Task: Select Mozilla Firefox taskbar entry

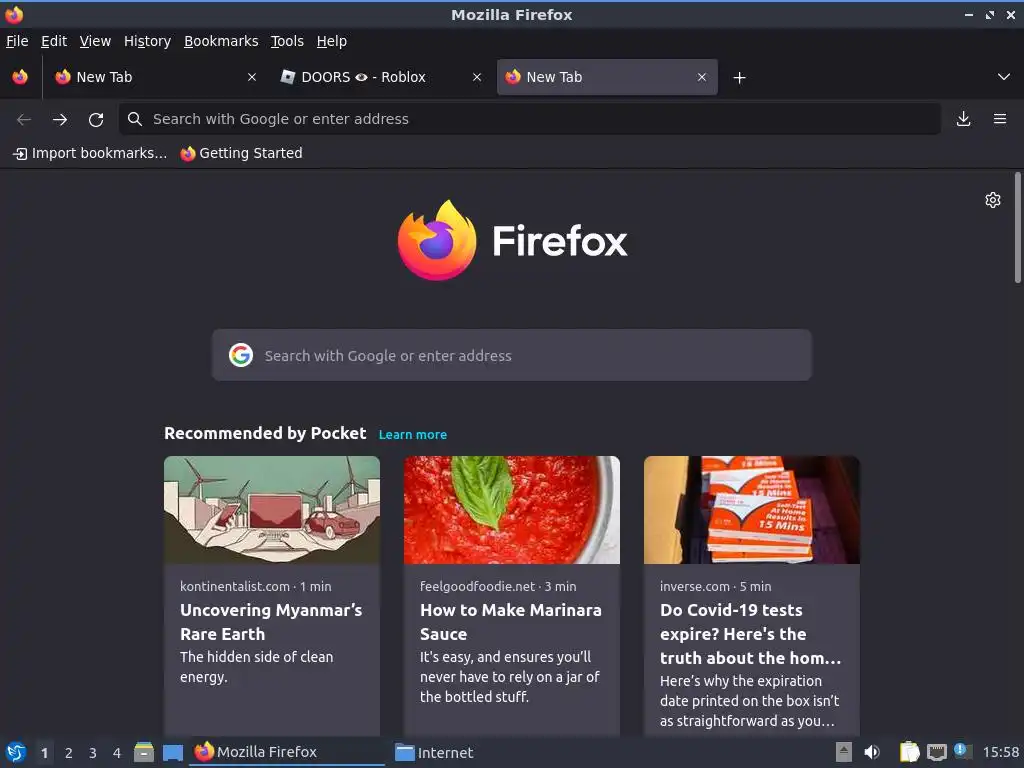Action: (x=287, y=752)
